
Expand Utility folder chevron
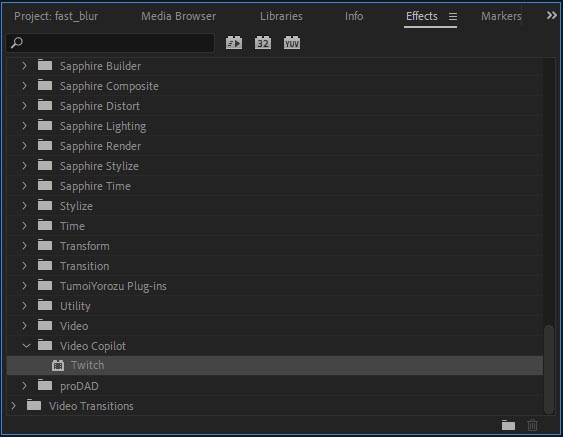[x=24, y=306]
